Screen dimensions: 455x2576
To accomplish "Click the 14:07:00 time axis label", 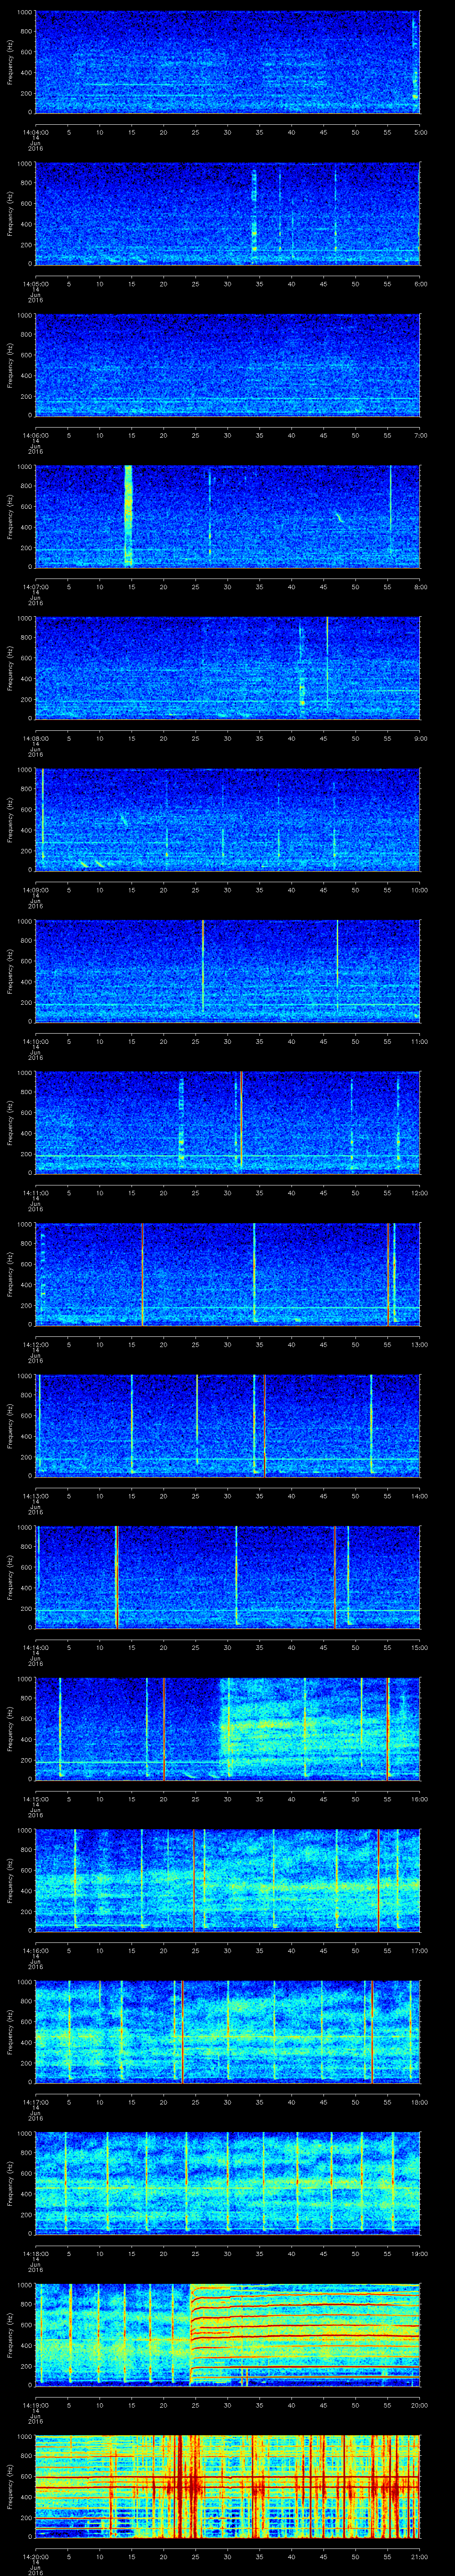I will (x=36, y=586).
